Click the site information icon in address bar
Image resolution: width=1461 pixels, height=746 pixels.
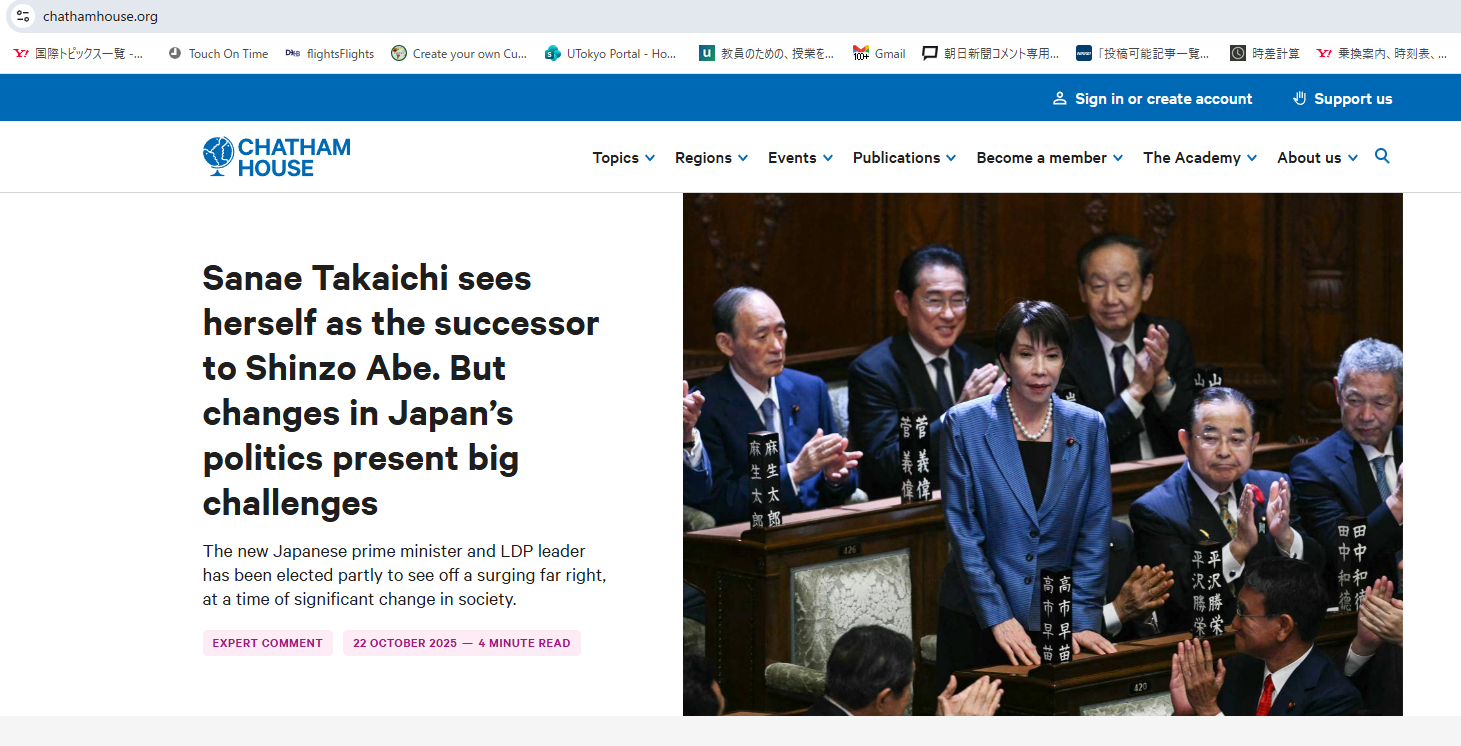point(22,16)
